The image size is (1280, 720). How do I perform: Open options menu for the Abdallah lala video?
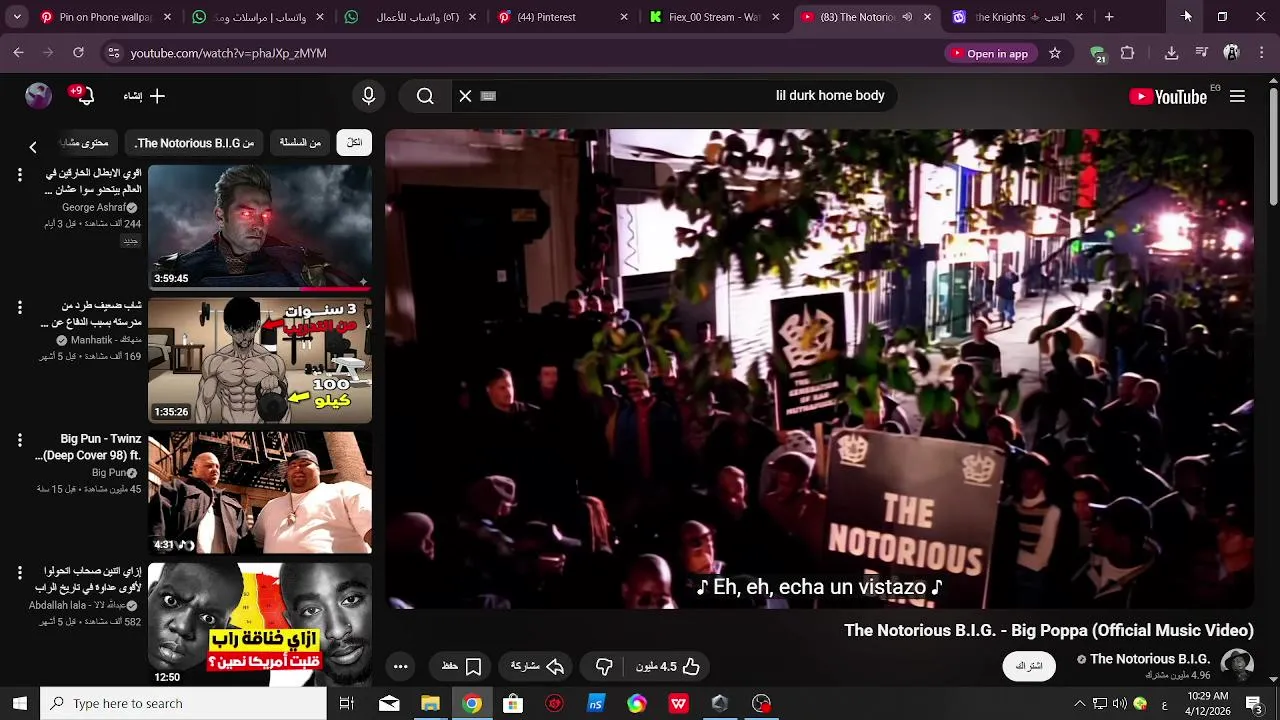19,572
